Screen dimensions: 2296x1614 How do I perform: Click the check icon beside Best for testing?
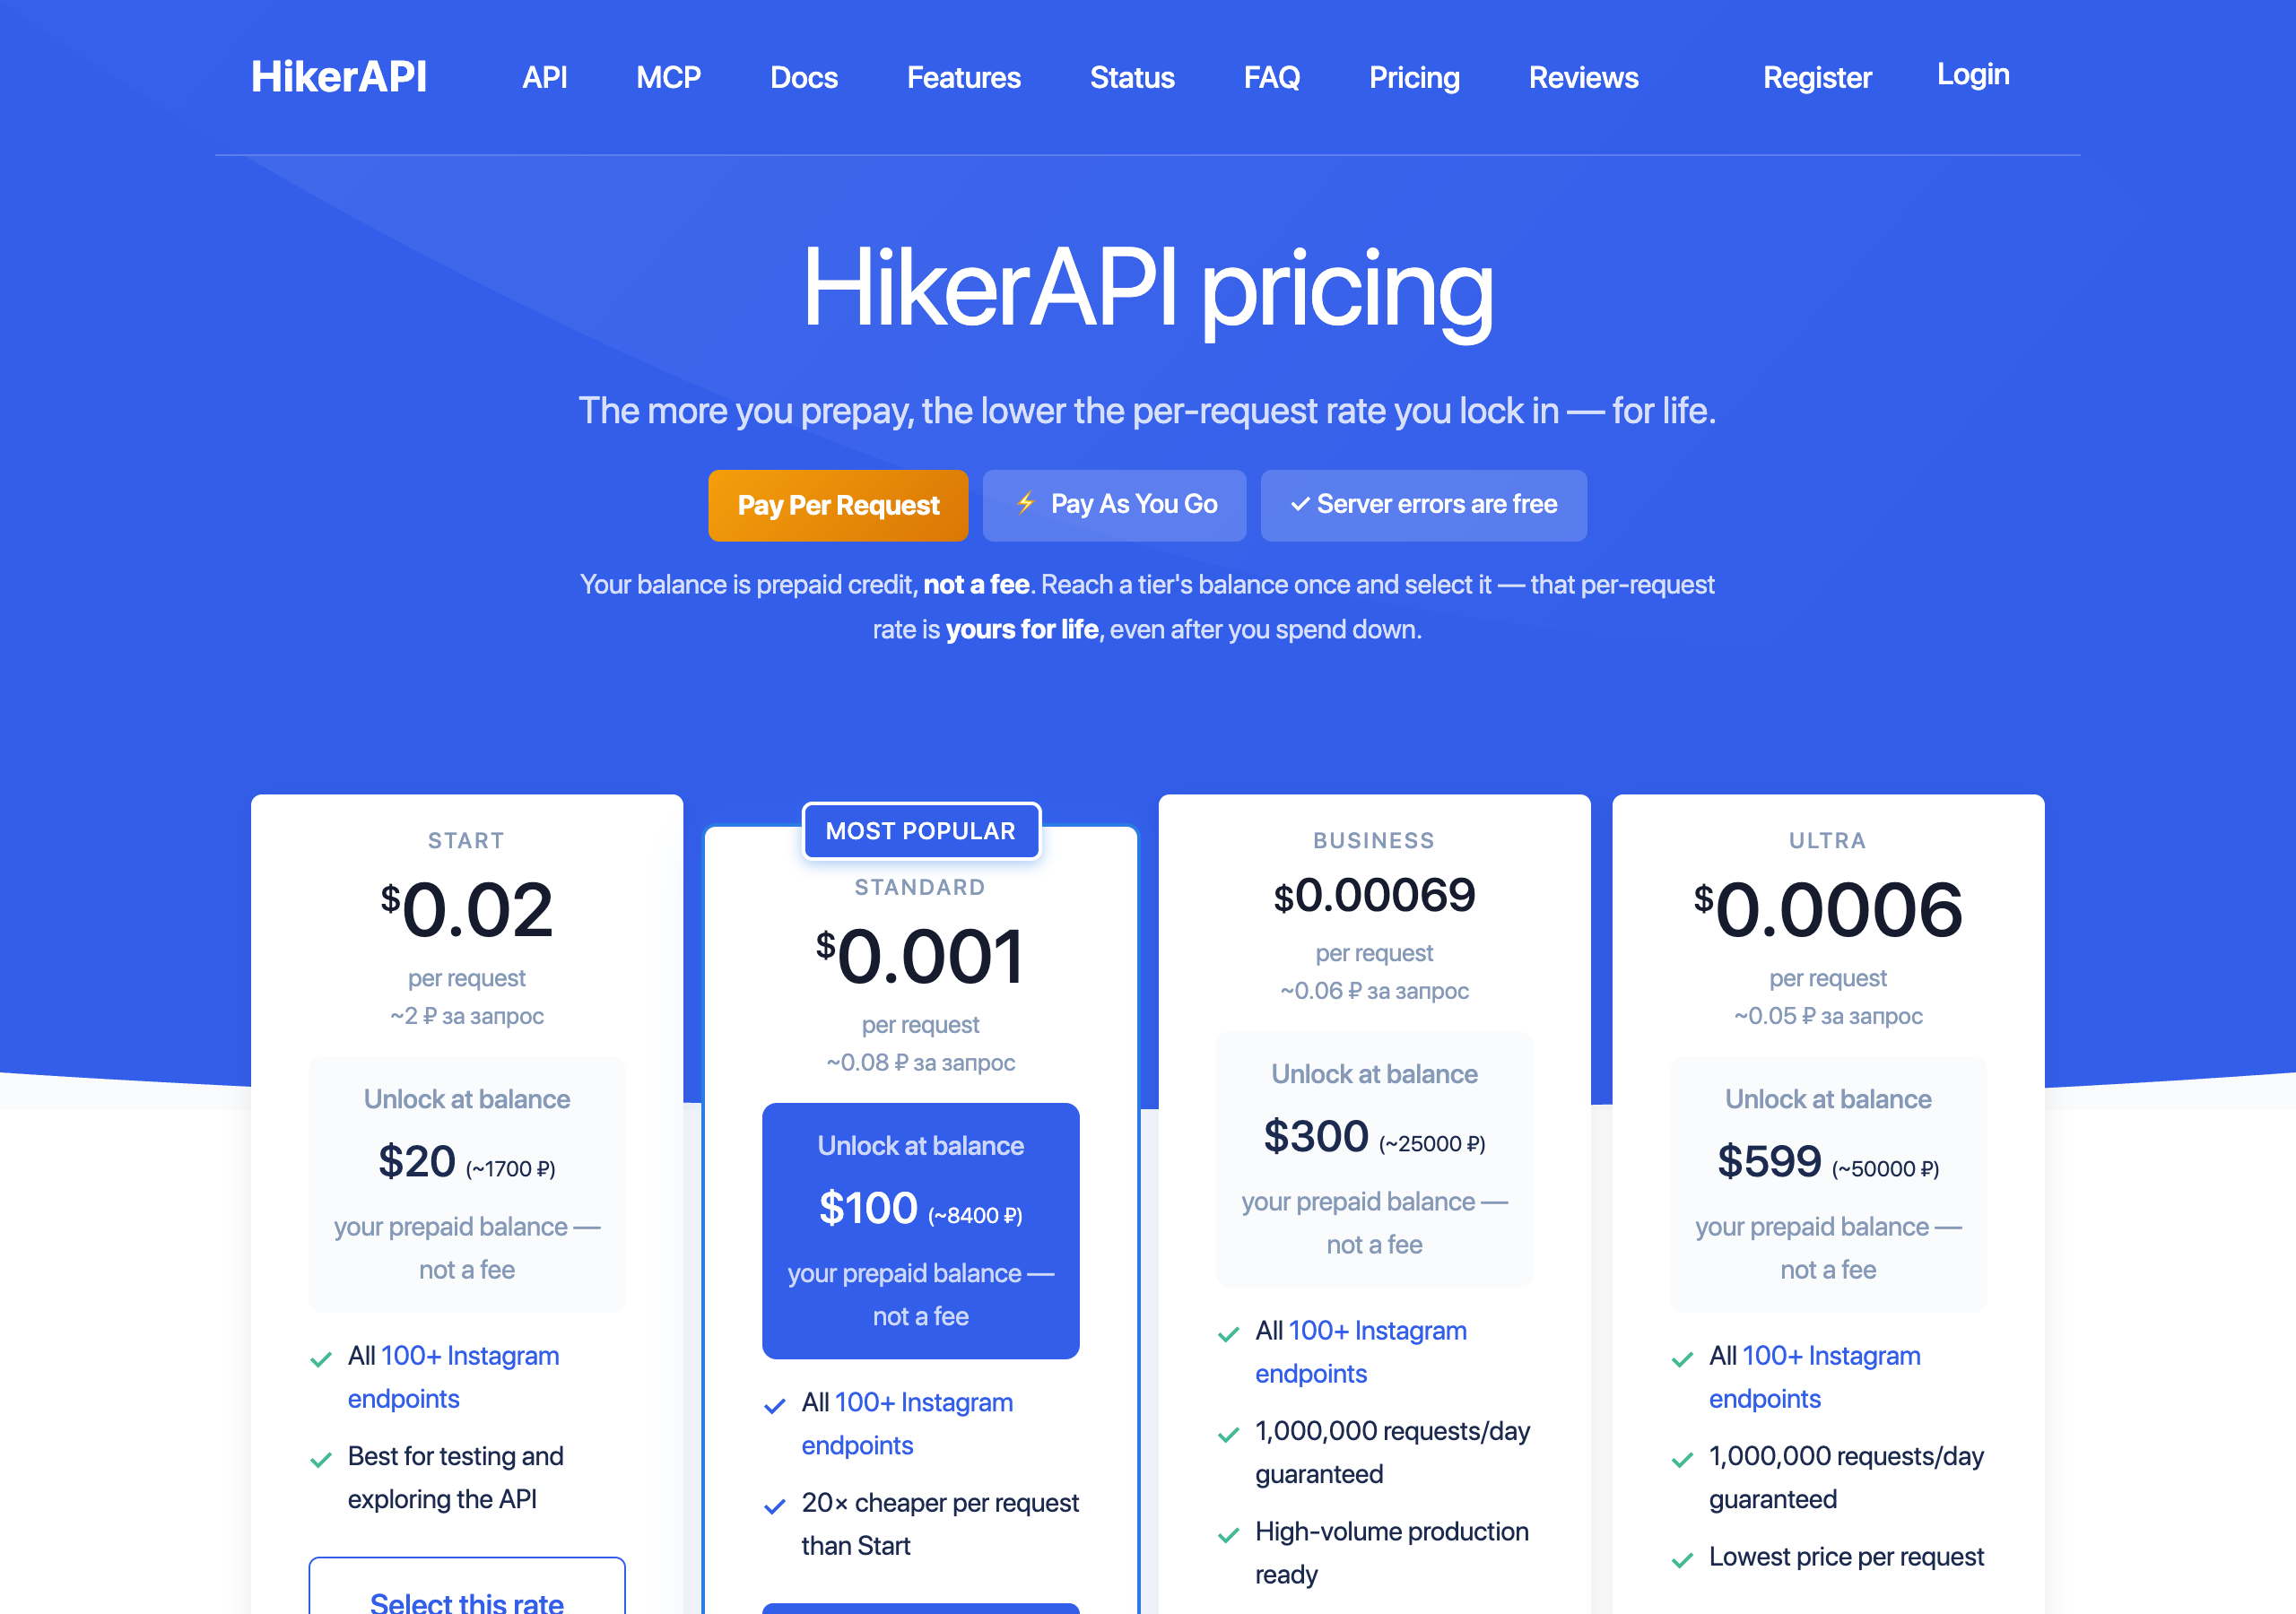(321, 1460)
